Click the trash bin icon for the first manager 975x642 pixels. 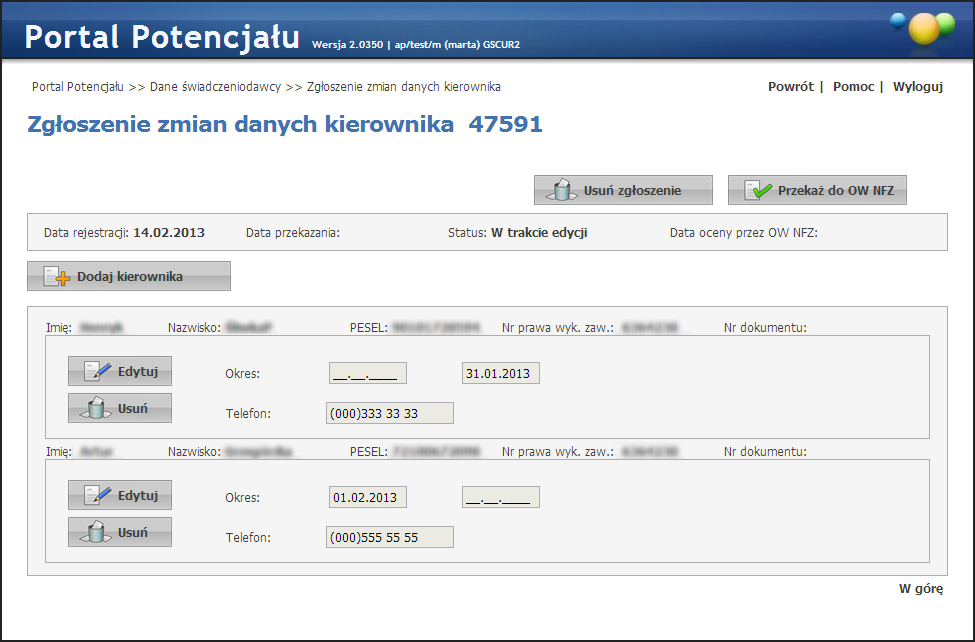click(97, 408)
